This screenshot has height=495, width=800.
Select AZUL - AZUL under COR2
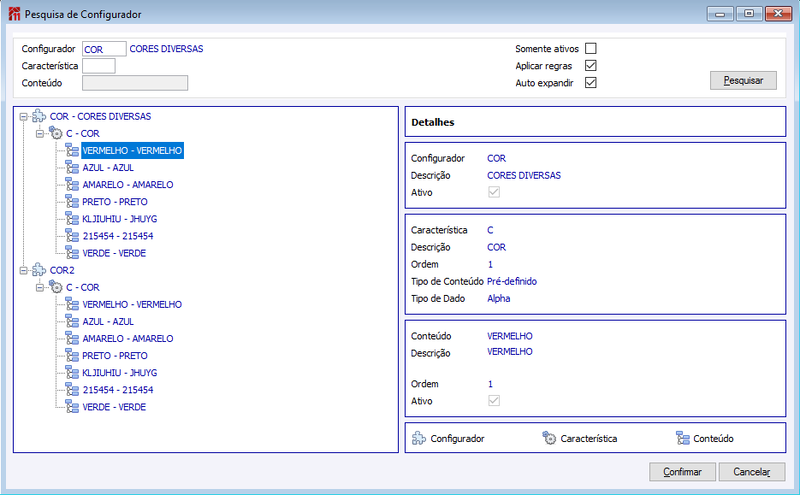pyautogui.click(x=108, y=322)
